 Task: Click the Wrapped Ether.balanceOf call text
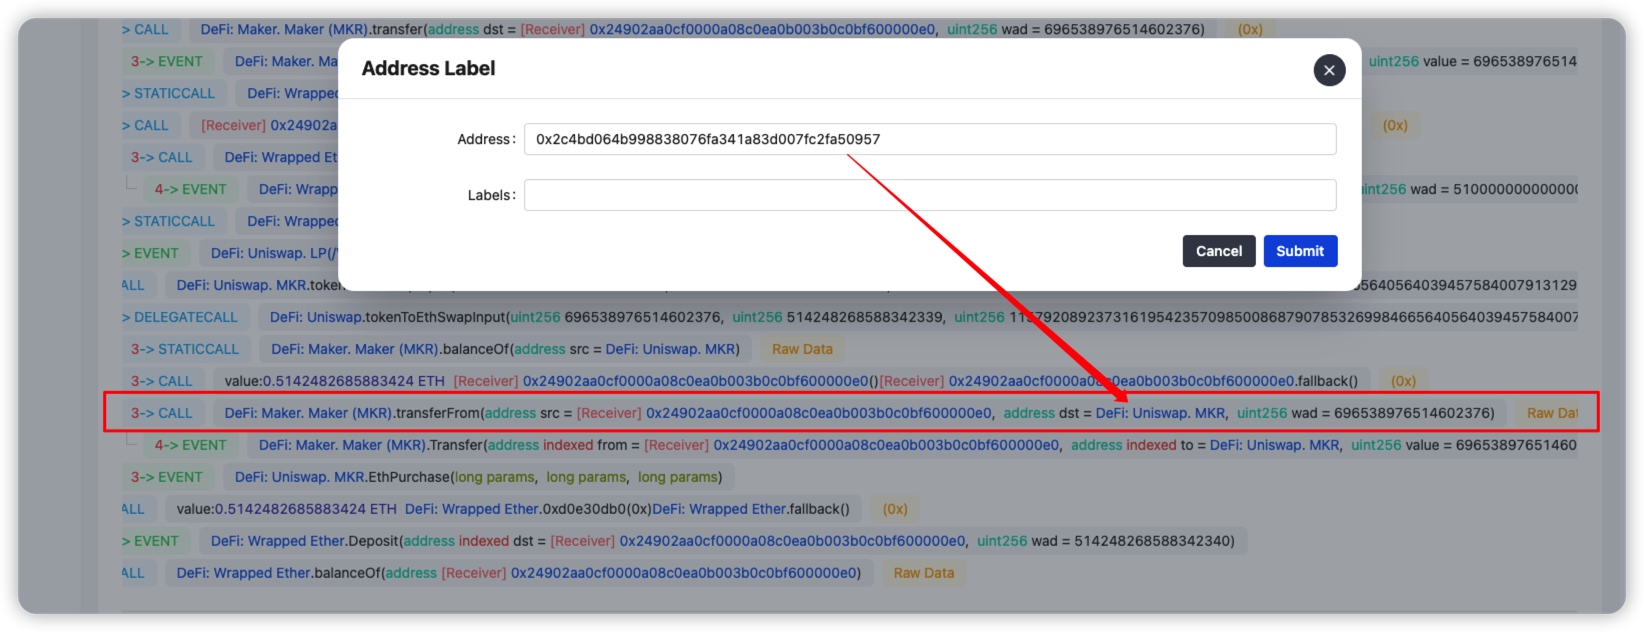518,573
